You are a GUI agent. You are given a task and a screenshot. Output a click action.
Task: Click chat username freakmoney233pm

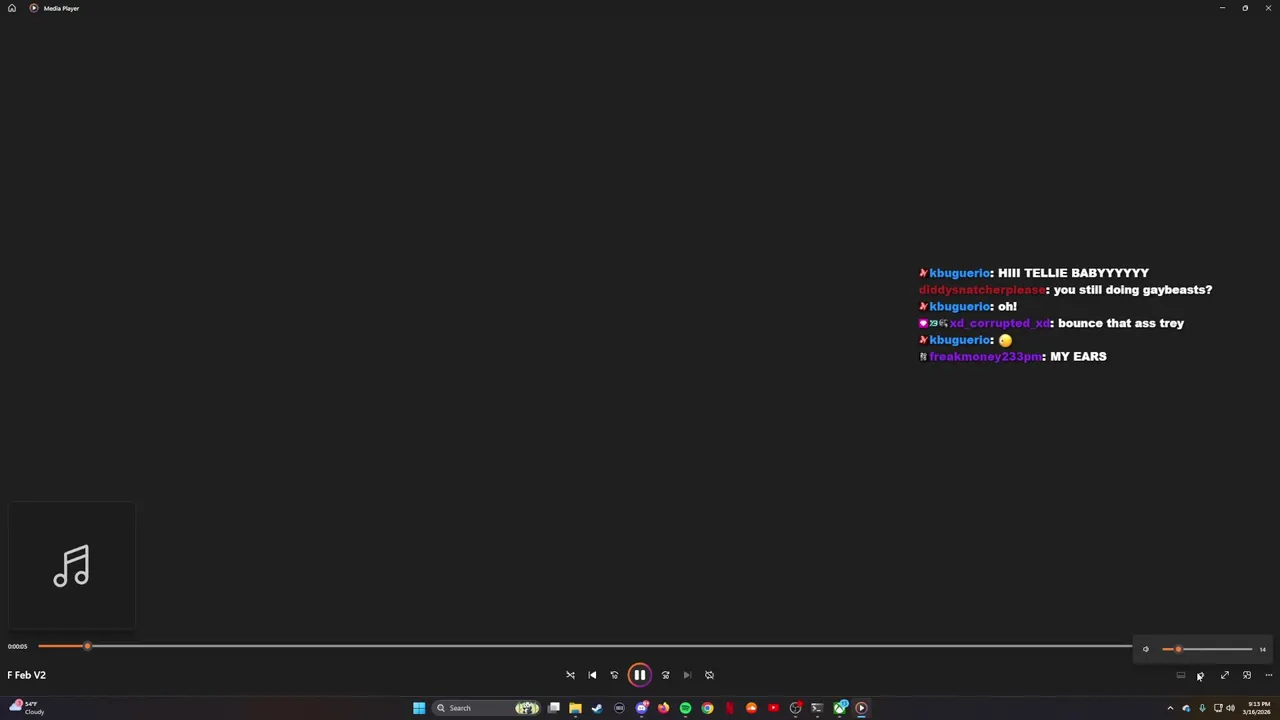coord(985,357)
